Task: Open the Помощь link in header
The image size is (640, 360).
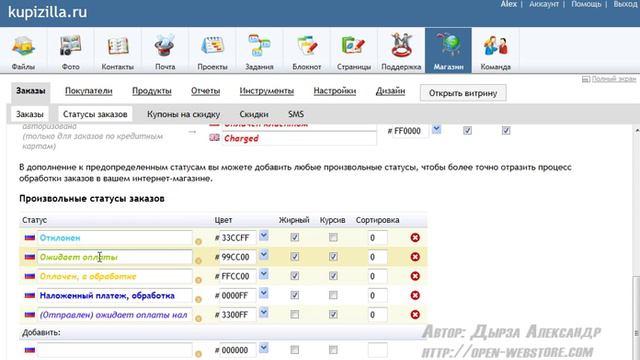Action: point(586,4)
